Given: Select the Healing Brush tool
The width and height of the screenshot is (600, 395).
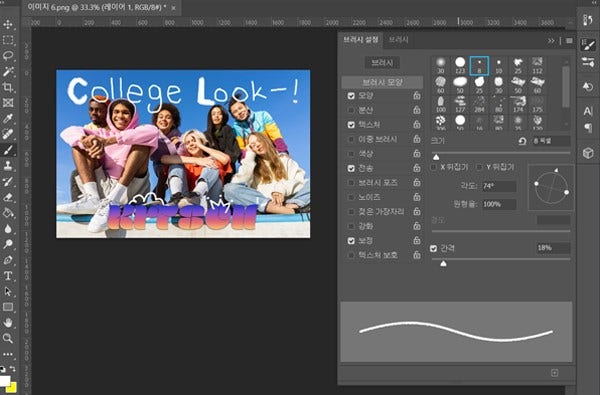Looking at the screenshot, I should coord(8,134).
